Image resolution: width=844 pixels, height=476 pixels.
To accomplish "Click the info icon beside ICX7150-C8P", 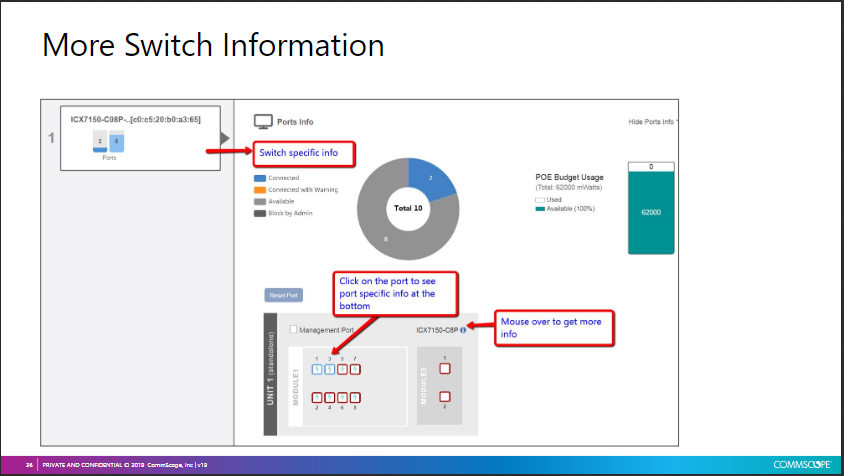I will [464, 330].
